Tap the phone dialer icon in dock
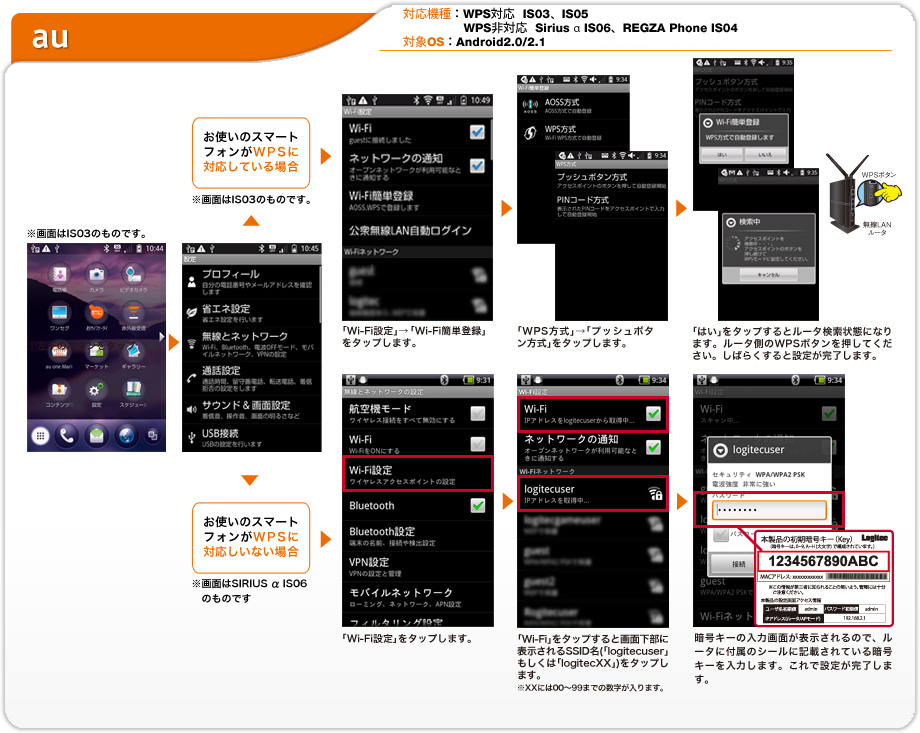Viewport: 920px width, 733px height. [x=67, y=435]
